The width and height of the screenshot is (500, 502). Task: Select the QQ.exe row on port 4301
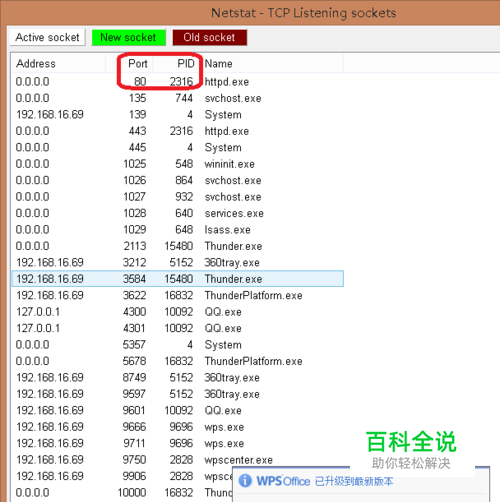pos(178,328)
